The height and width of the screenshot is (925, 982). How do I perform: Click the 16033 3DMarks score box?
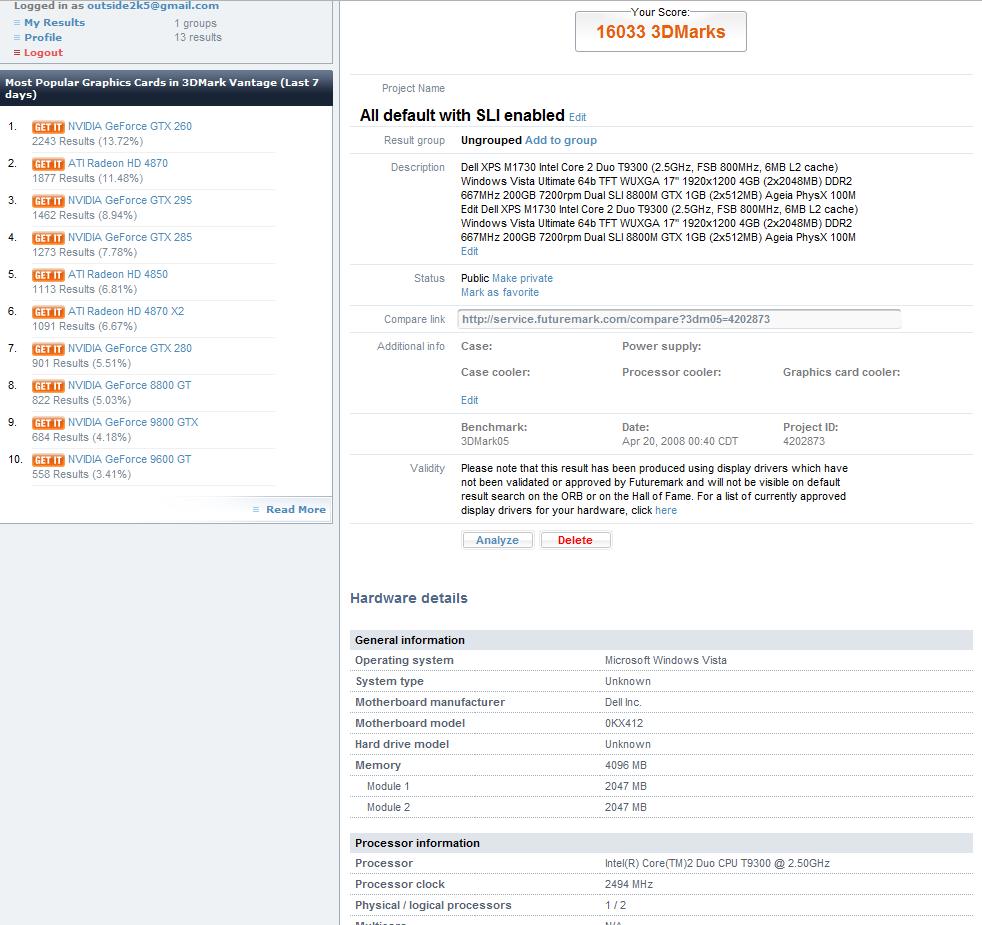tap(661, 31)
